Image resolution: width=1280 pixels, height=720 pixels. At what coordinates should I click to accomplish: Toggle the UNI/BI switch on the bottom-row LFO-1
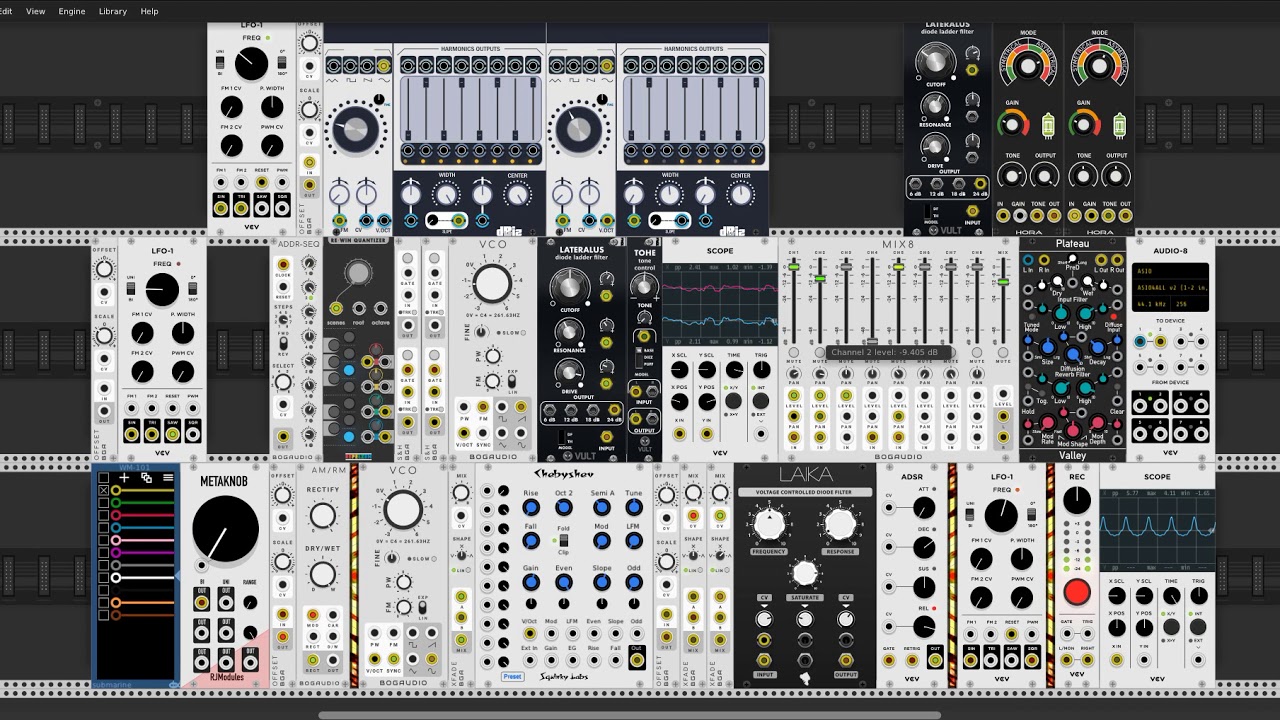tap(969, 513)
